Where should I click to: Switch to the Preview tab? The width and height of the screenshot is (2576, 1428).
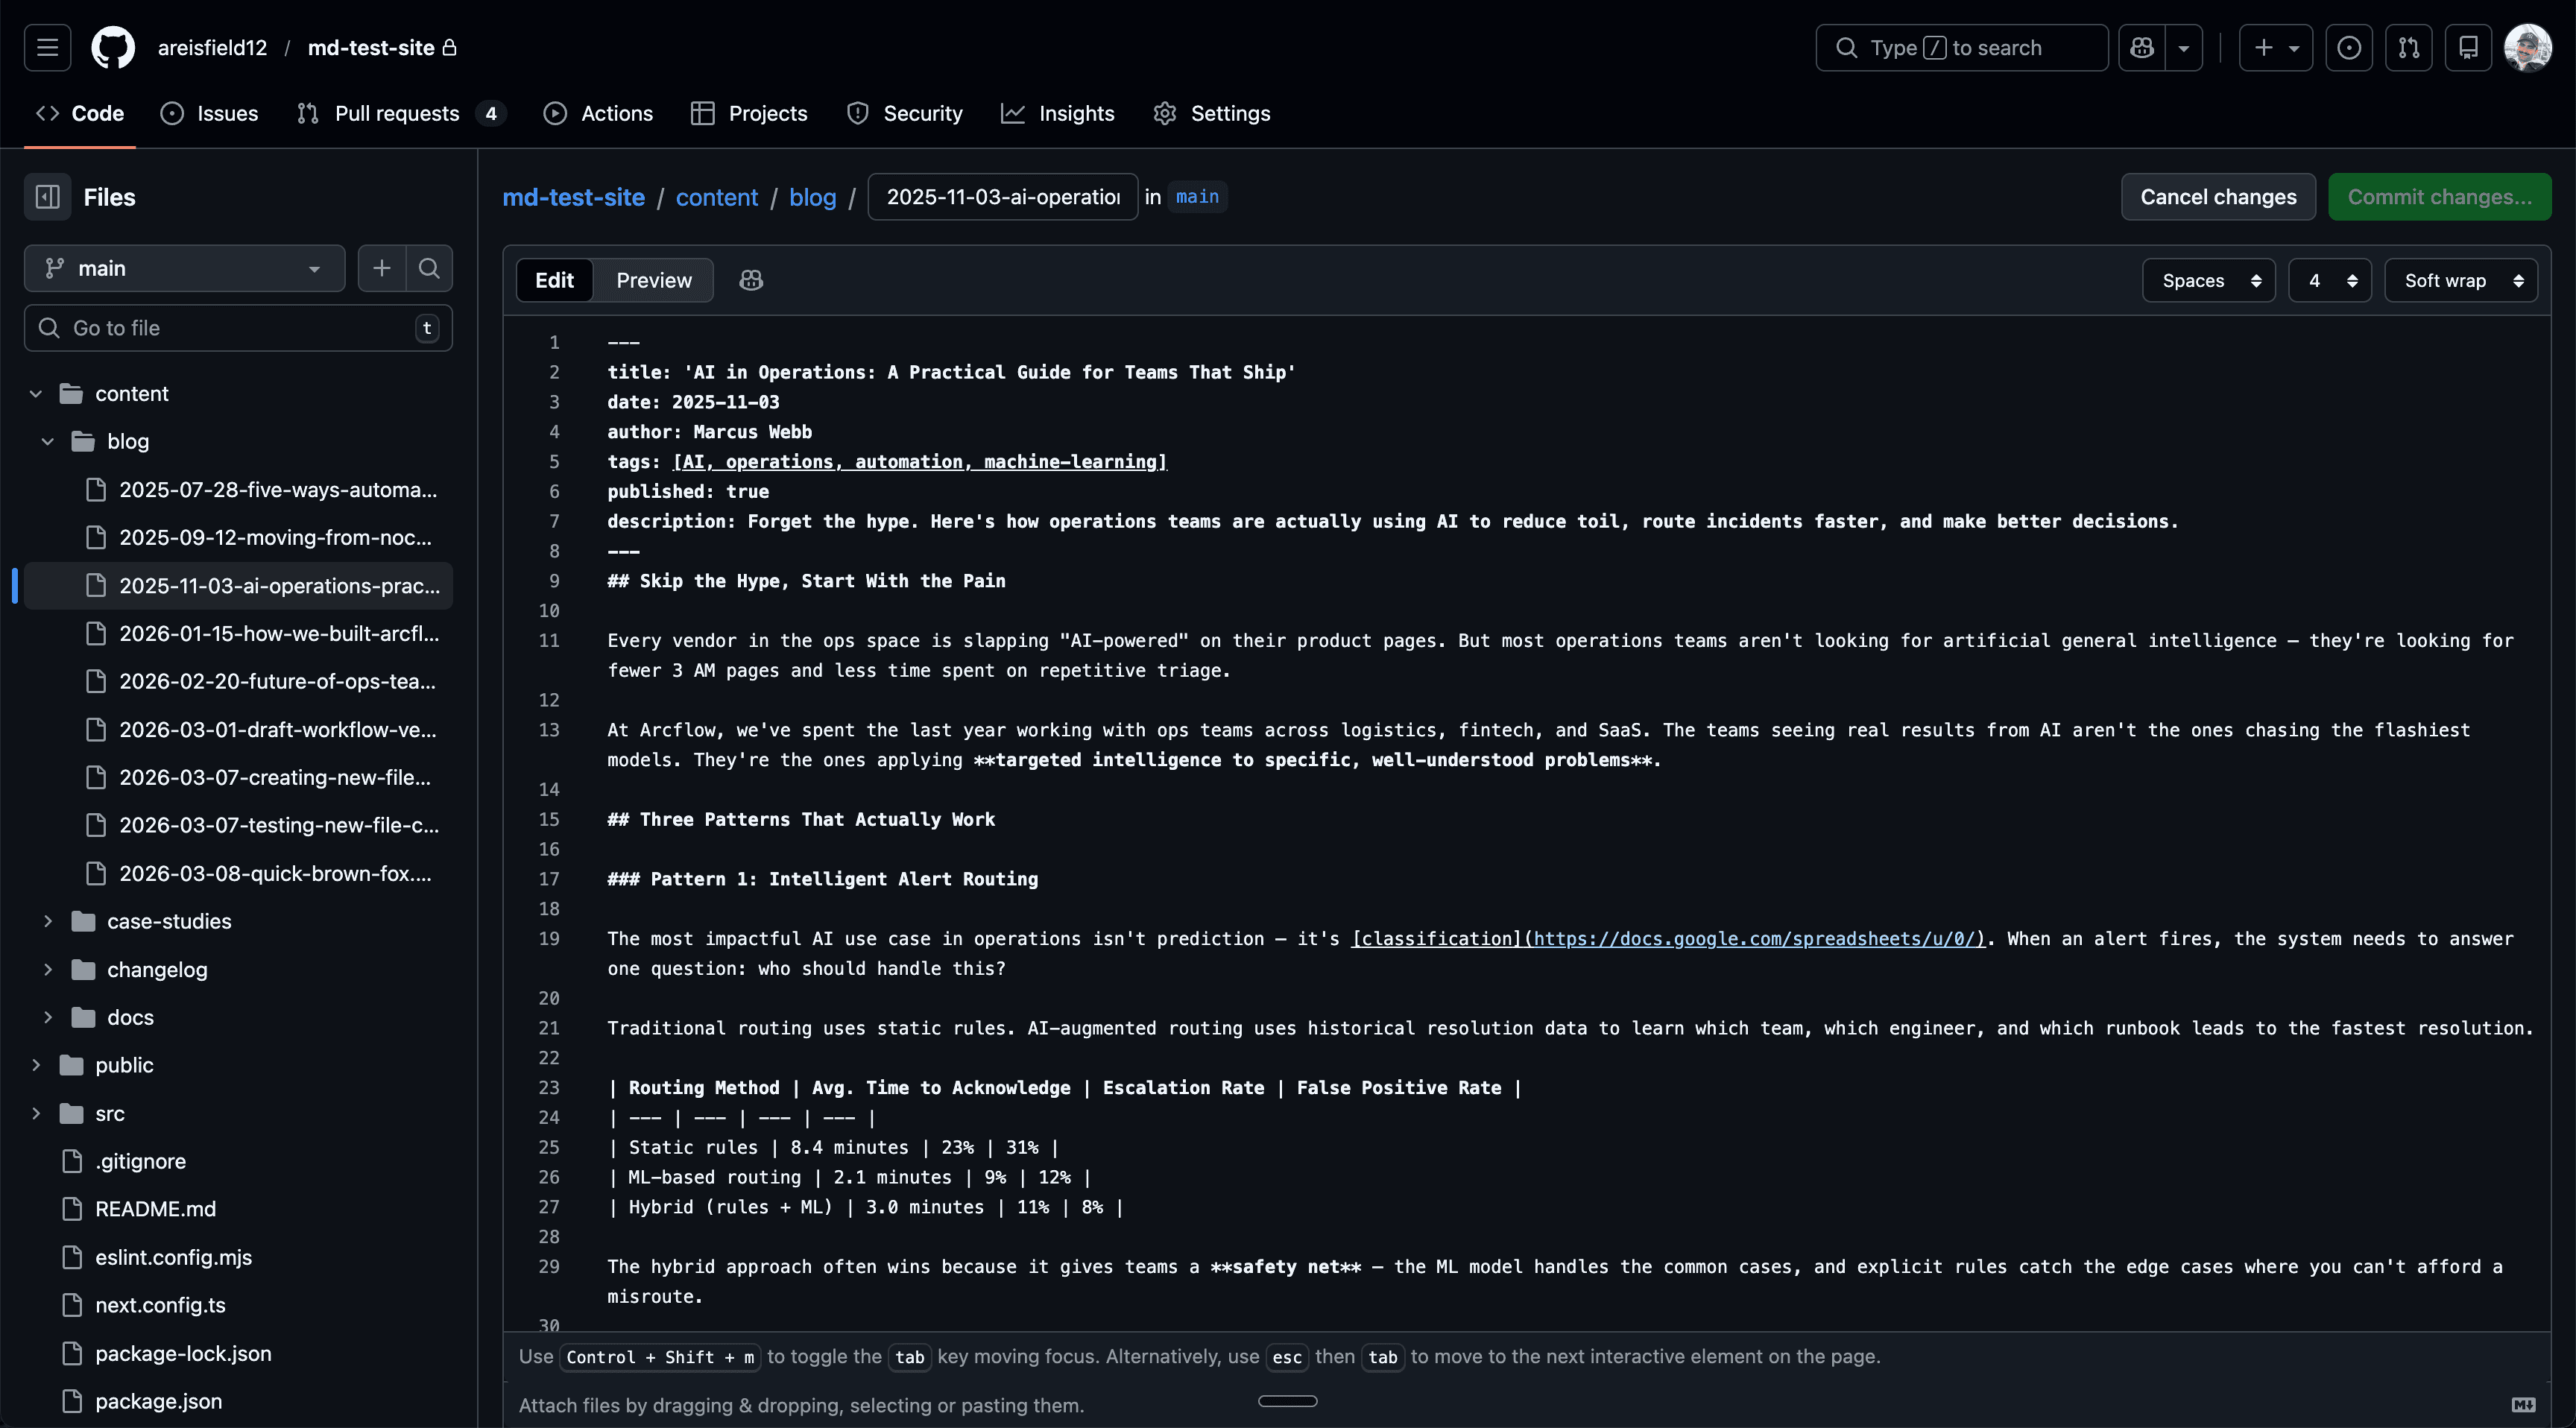point(653,280)
